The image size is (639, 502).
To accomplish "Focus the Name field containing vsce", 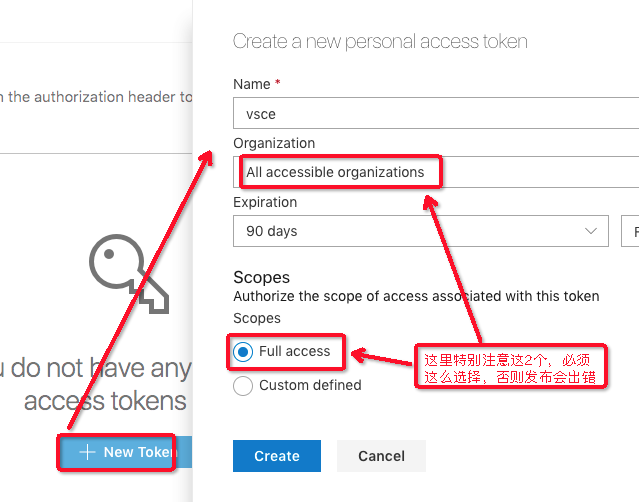I will [x=436, y=114].
